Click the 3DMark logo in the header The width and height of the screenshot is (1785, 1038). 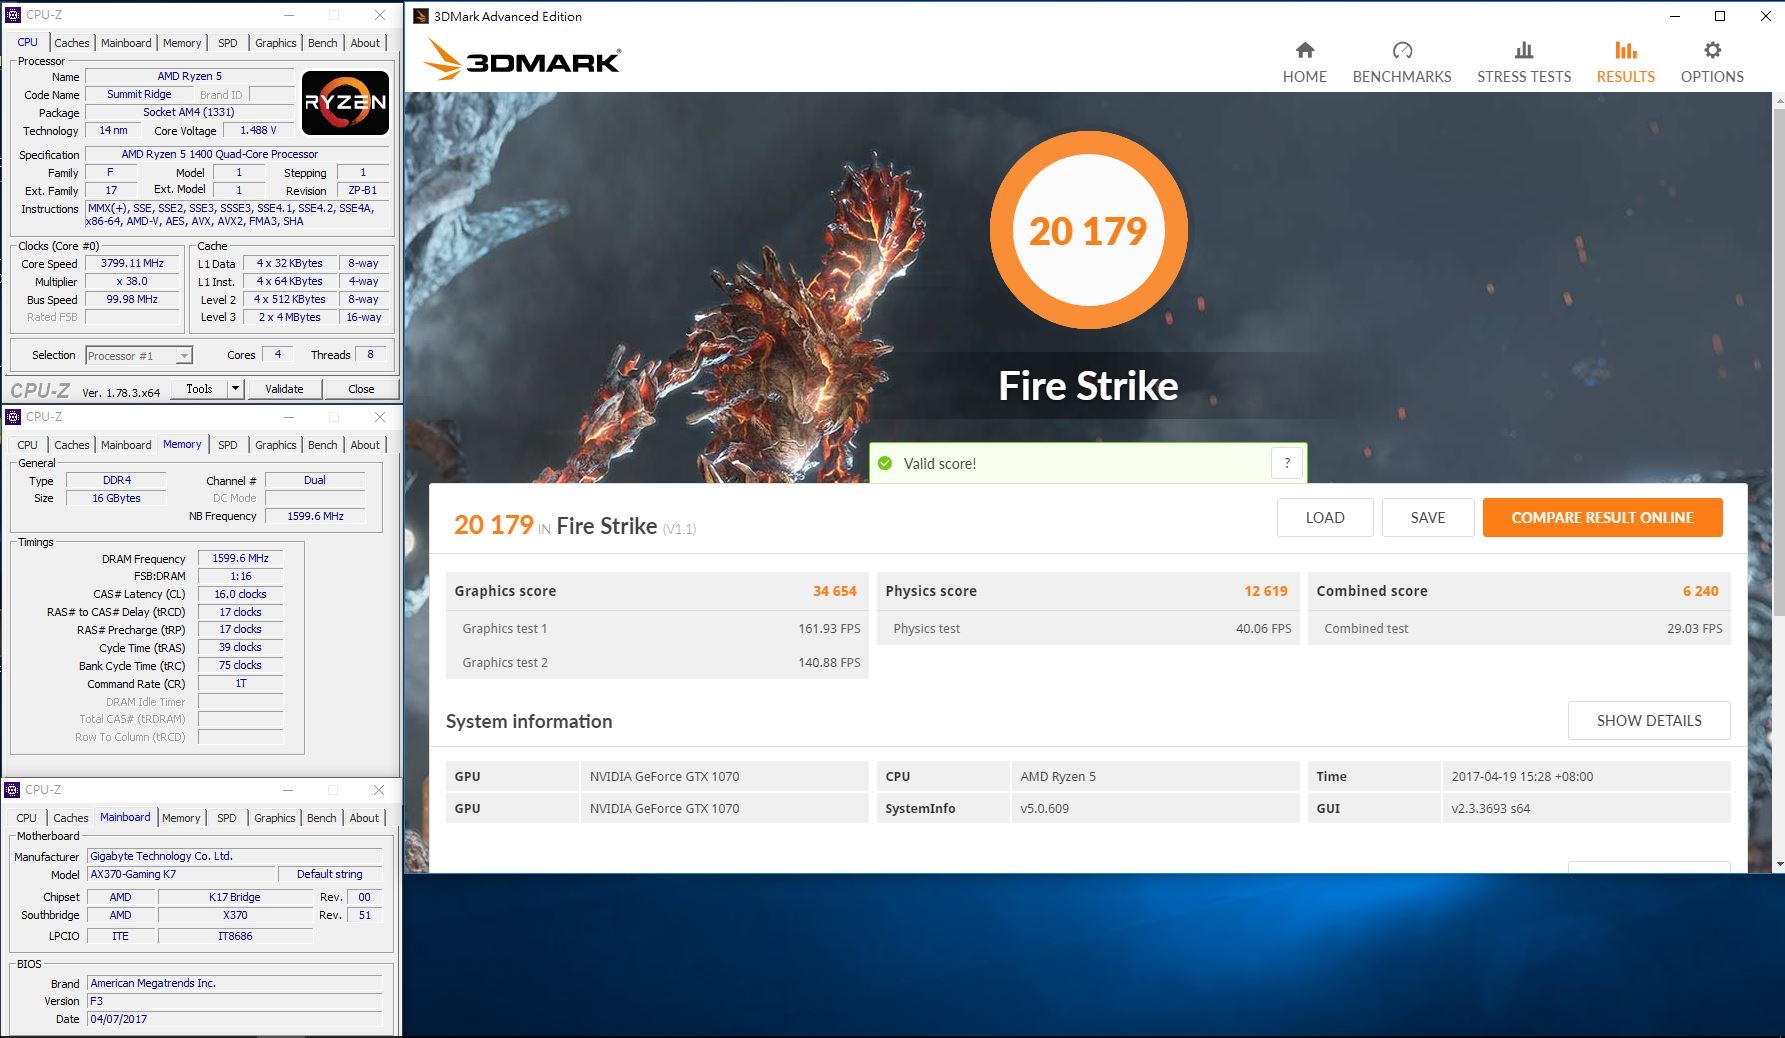tap(522, 60)
